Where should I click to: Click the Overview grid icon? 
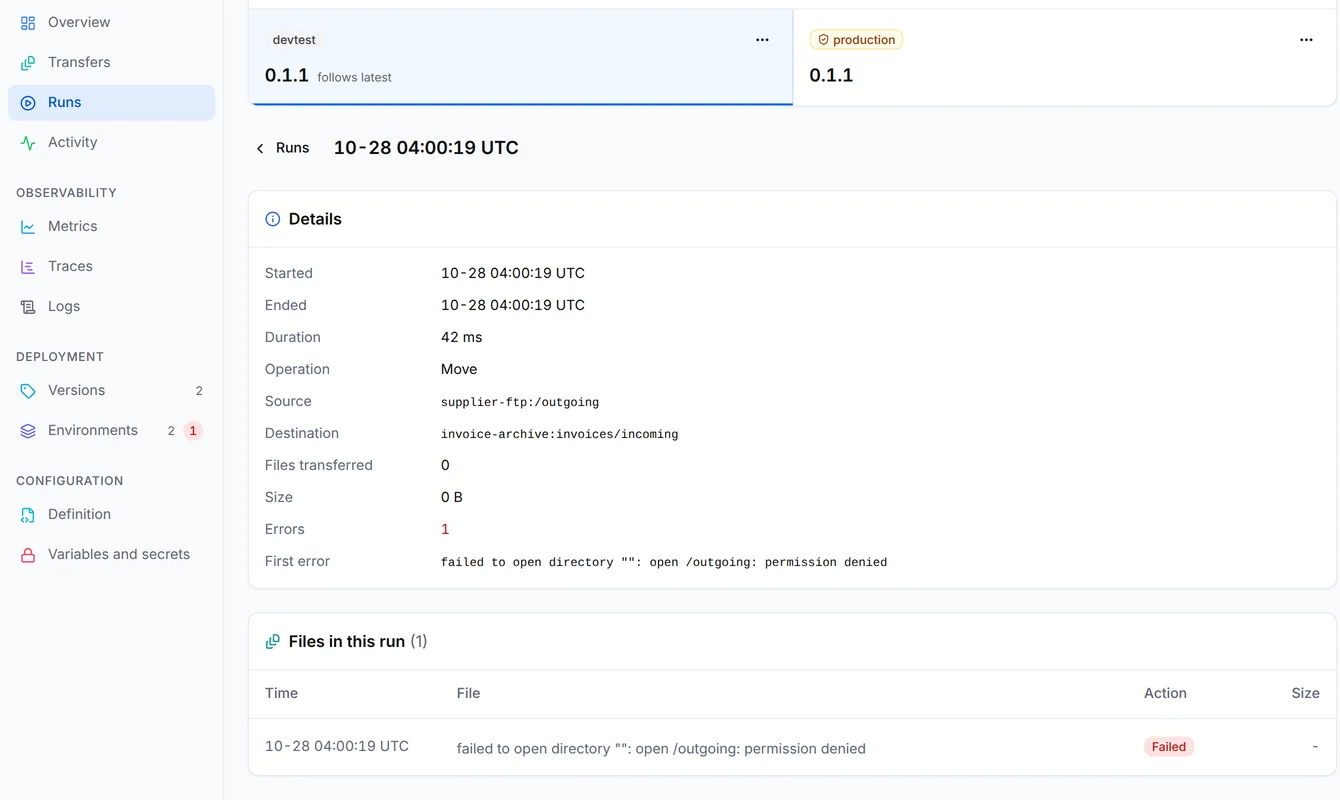28,22
